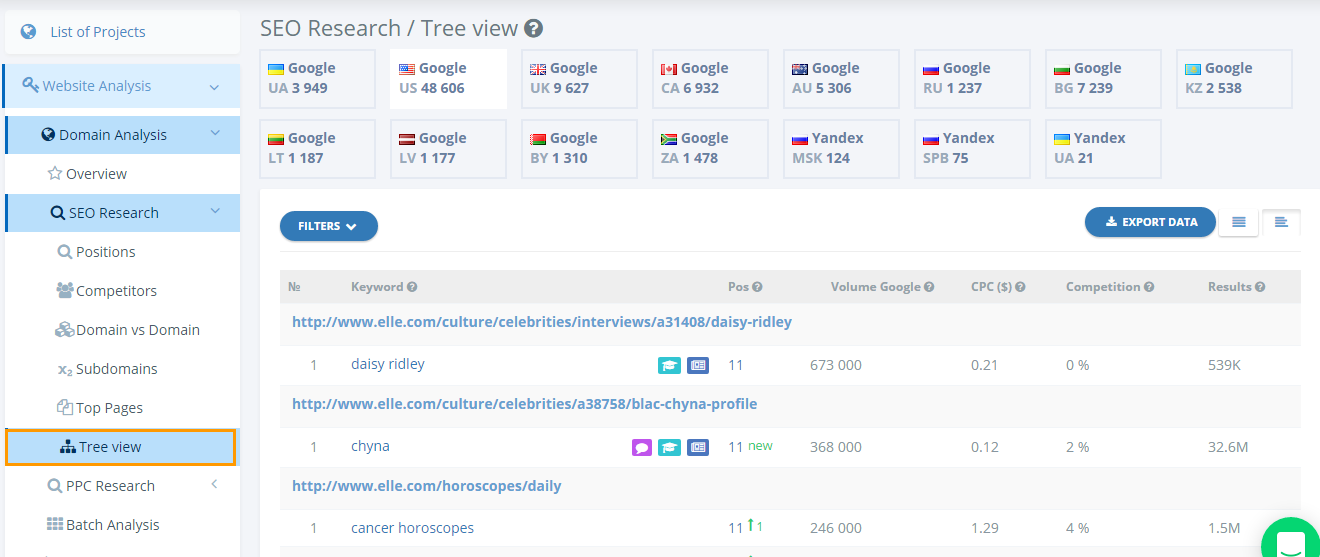Select Google ZA 1 478 database tab
The width and height of the screenshot is (1320, 557).
(710, 149)
